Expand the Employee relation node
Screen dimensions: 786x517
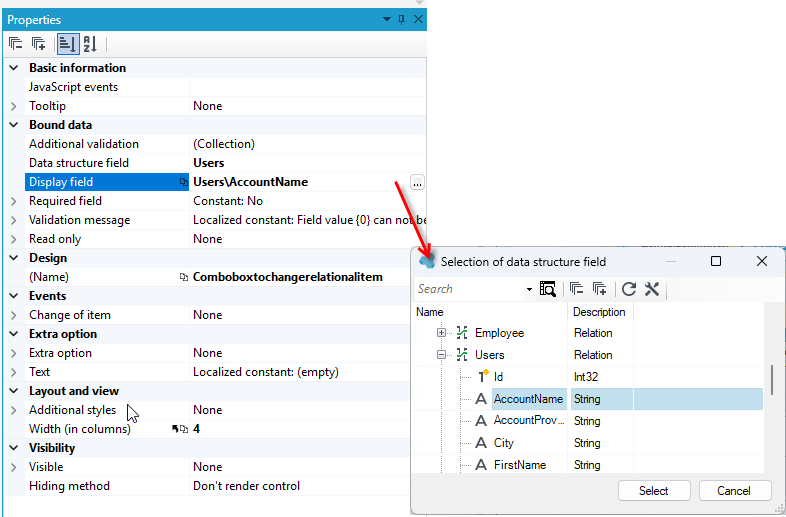(441, 333)
